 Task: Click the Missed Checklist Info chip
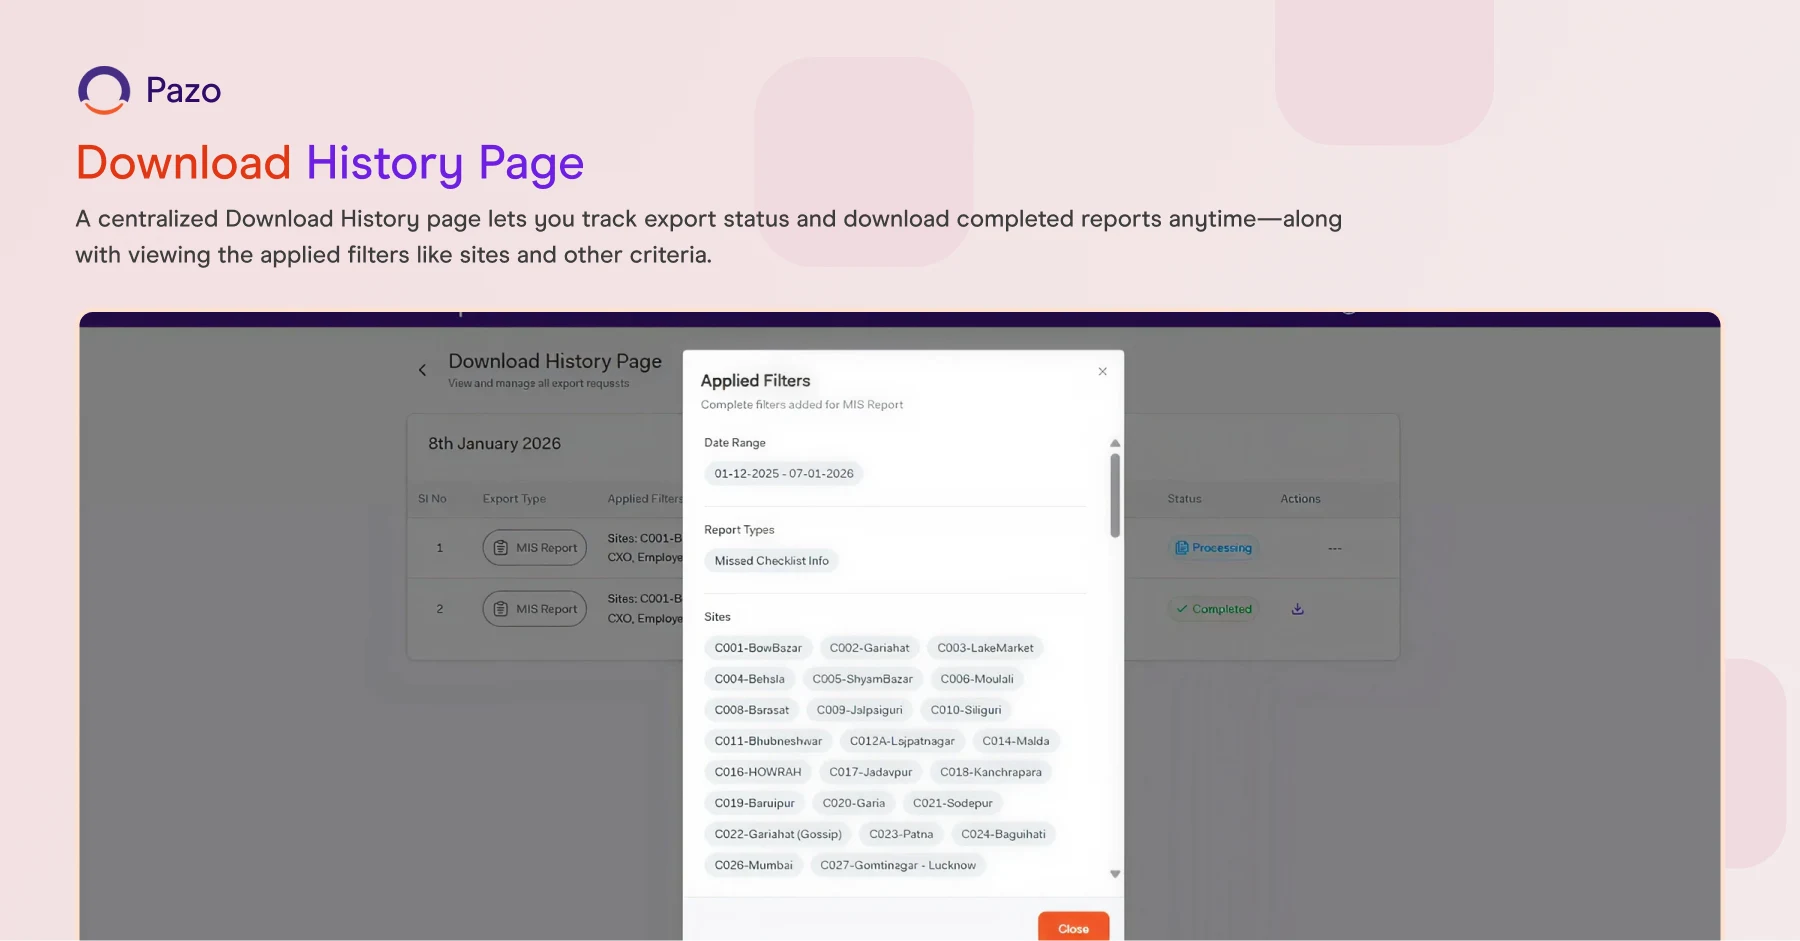(771, 561)
